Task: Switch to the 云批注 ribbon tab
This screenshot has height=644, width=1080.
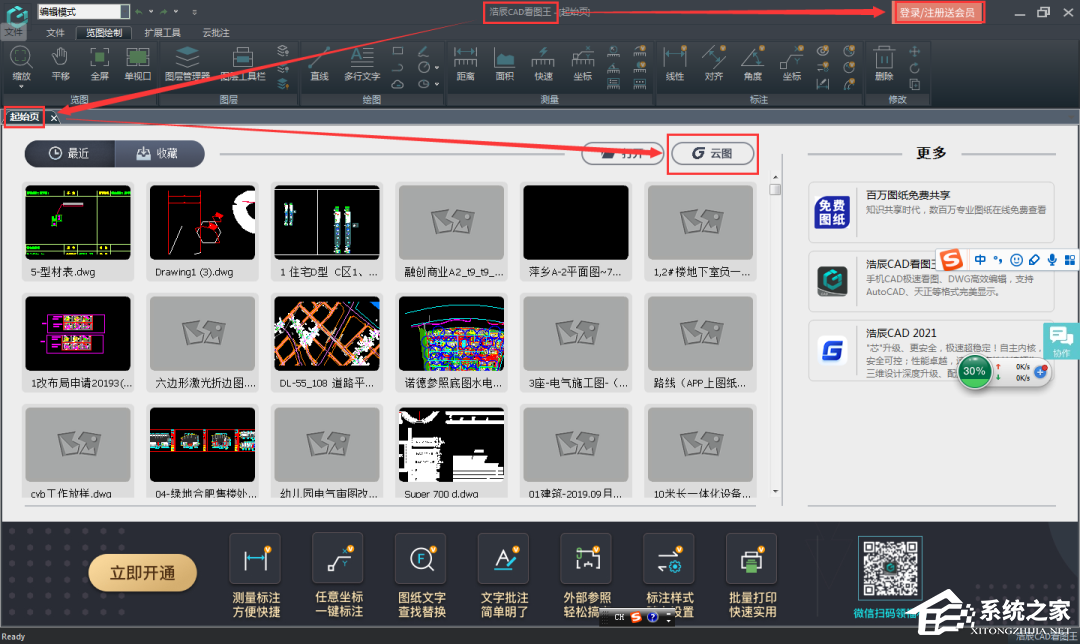Action: coord(216,32)
